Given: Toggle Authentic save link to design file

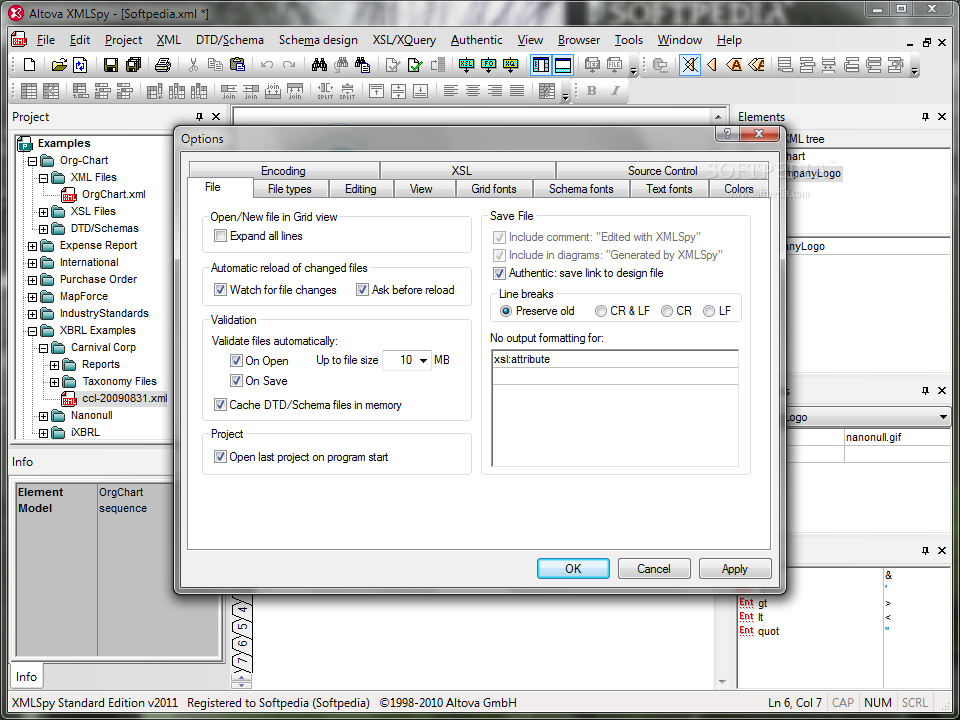Looking at the screenshot, I should (x=499, y=273).
